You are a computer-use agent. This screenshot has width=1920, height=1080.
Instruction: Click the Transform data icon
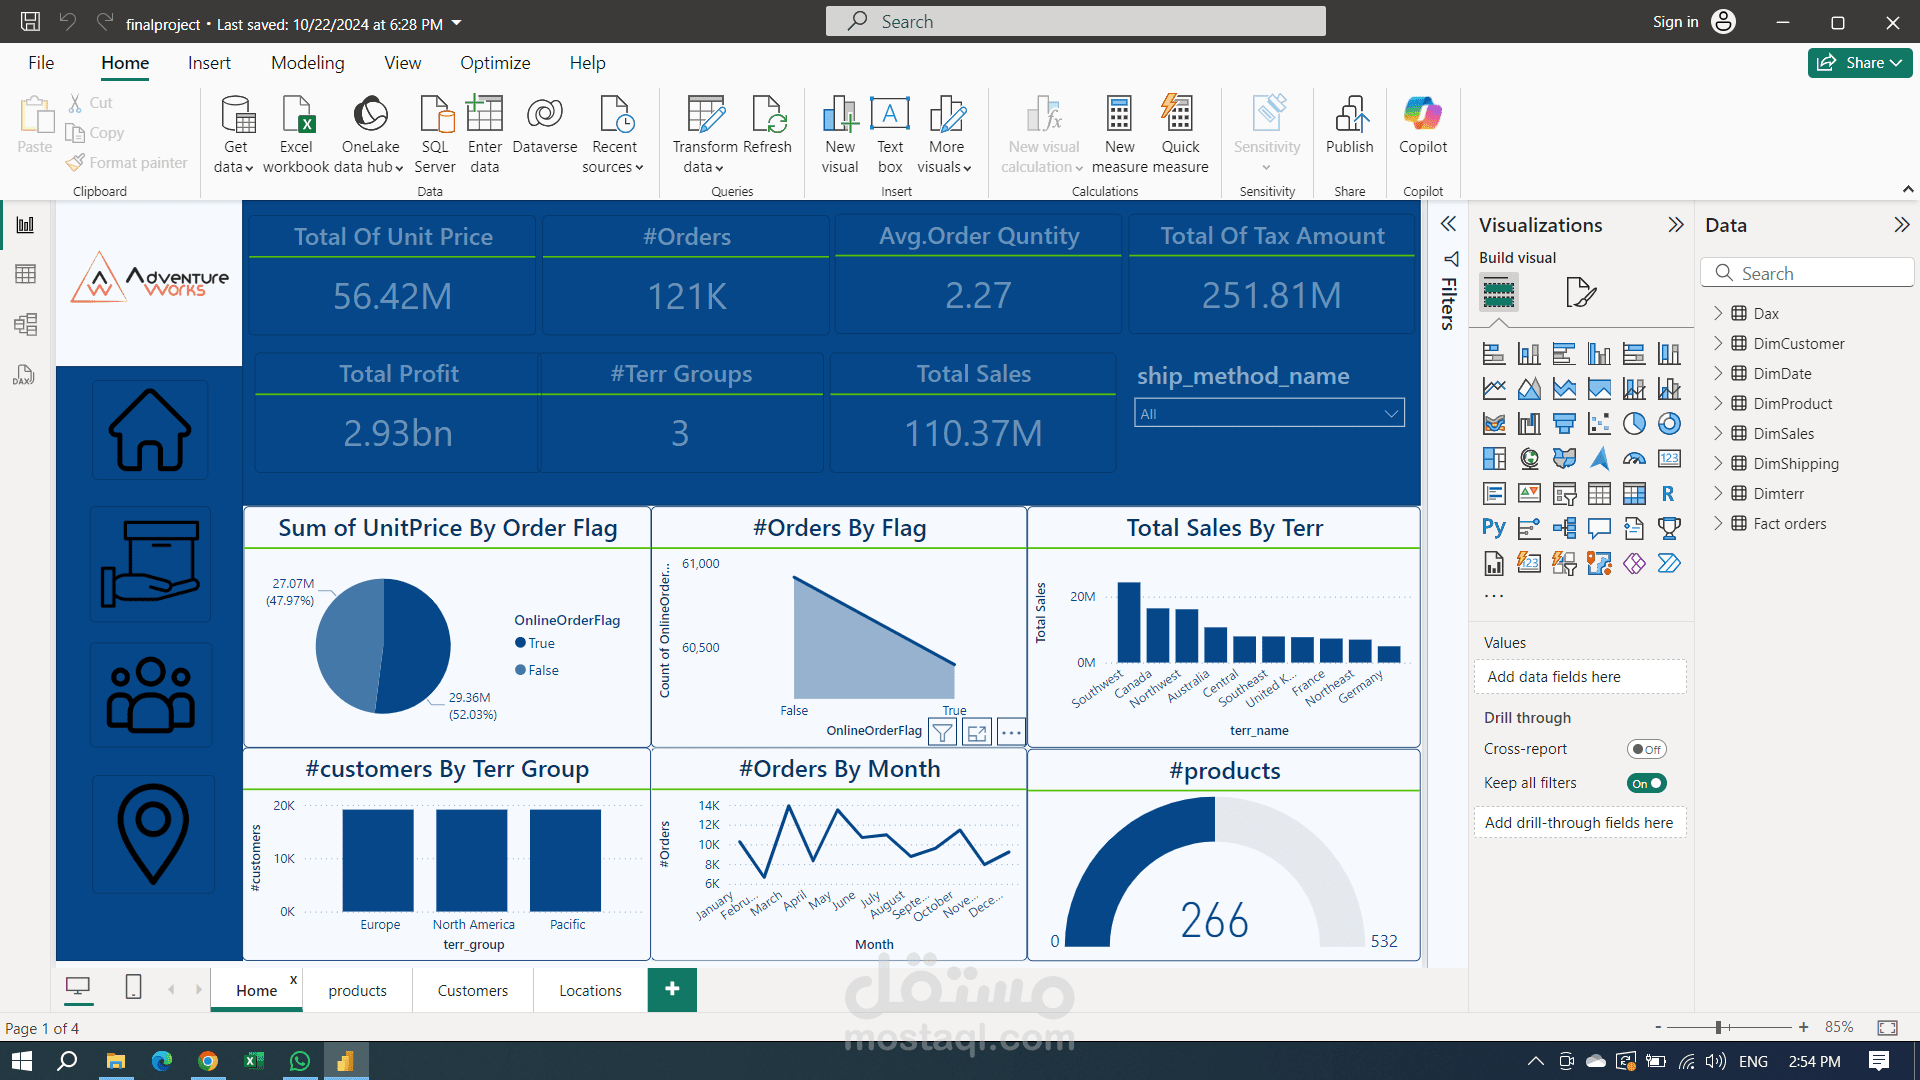click(706, 116)
